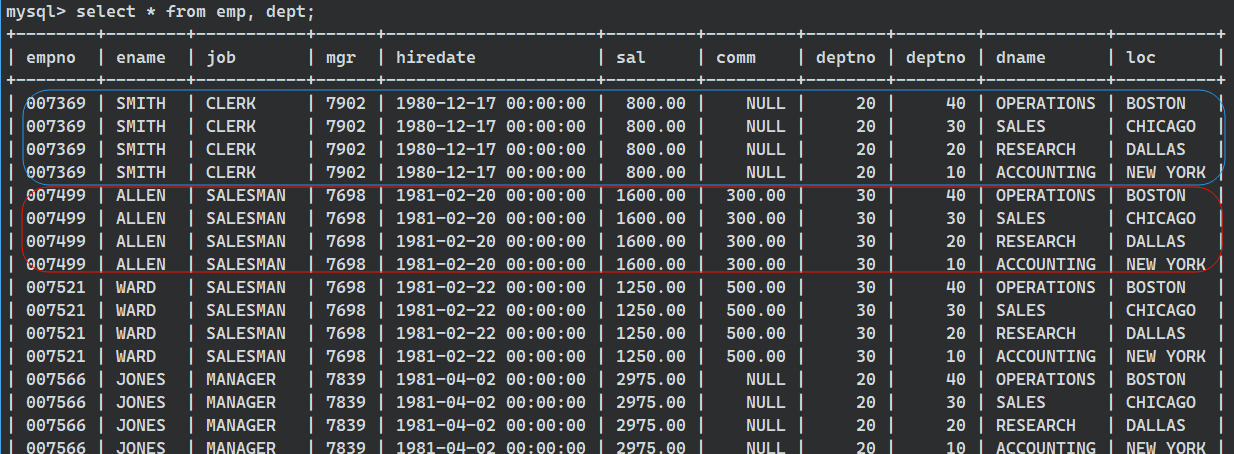Click ACCOUNTING in ALLEN's NEW YORK row
Image resolution: width=1234 pixels, height=454 pixels.
tap(1046, 264)
